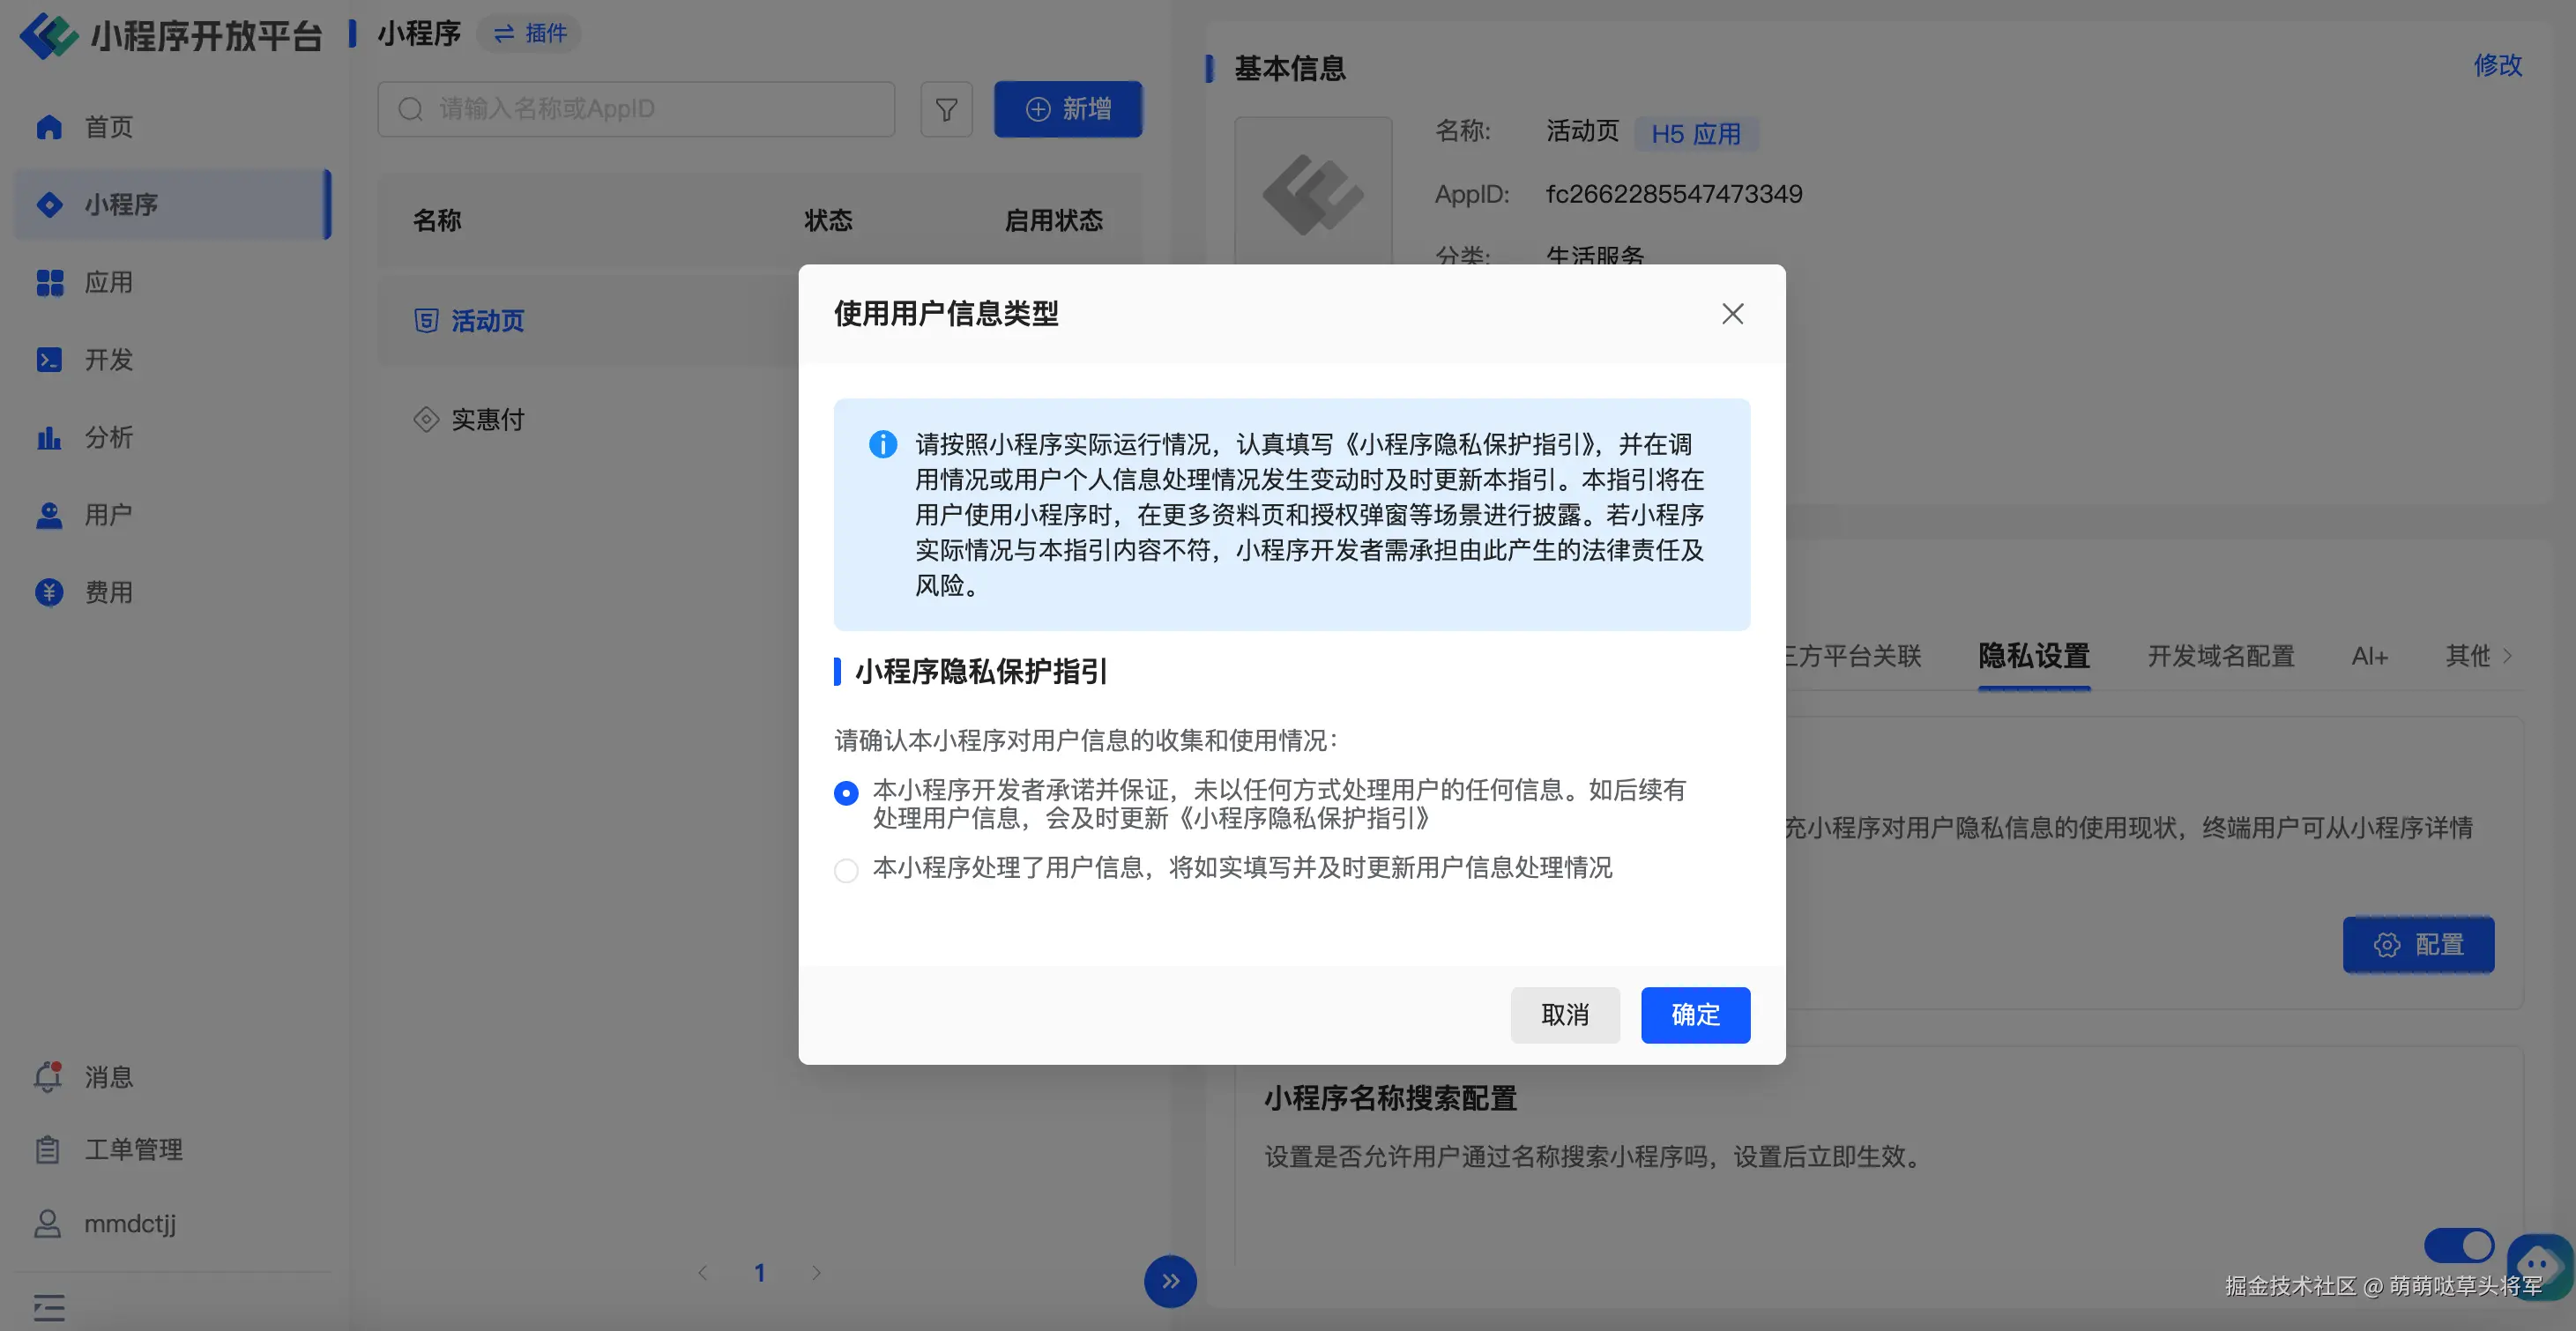Screen dimensions: 2576x1331
Task: Click the 修改 link in 基本信息
Action: pyautogui.click(x=2497, y=65)
